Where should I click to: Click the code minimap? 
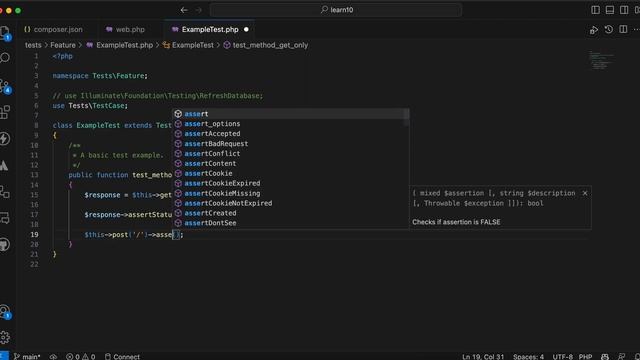click(x=601, y=60)
